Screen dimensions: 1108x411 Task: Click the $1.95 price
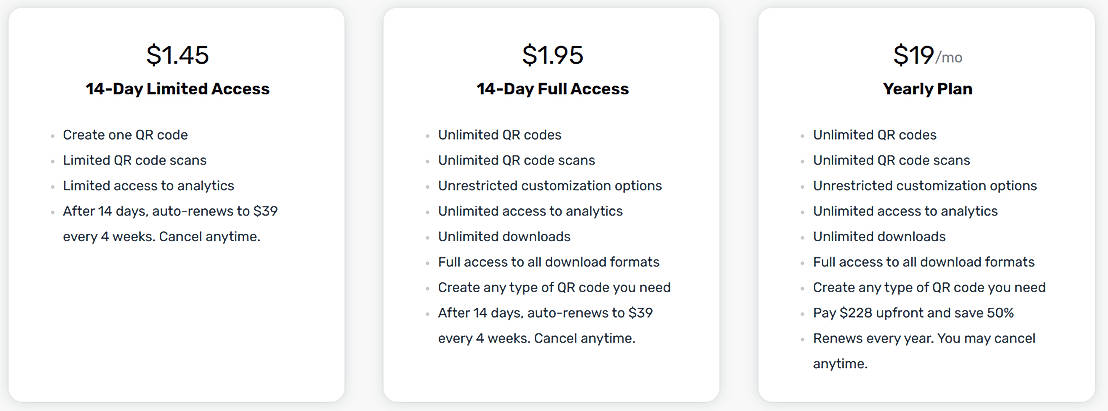[552, 55]
